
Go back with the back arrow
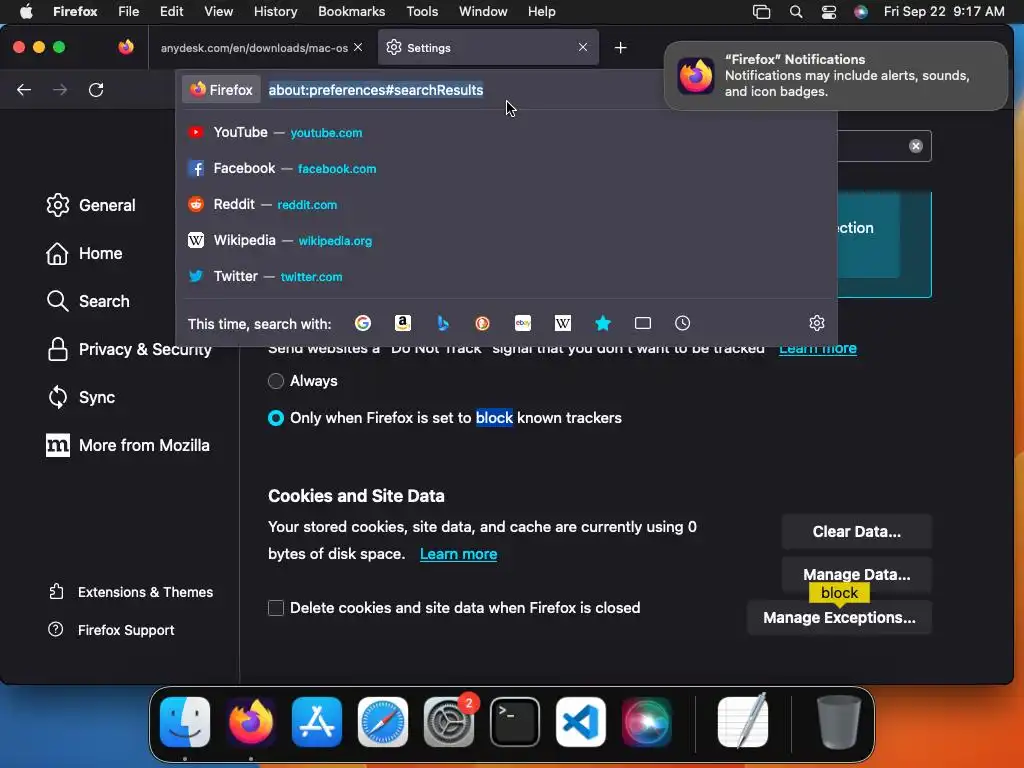click(x=24, y=89)
